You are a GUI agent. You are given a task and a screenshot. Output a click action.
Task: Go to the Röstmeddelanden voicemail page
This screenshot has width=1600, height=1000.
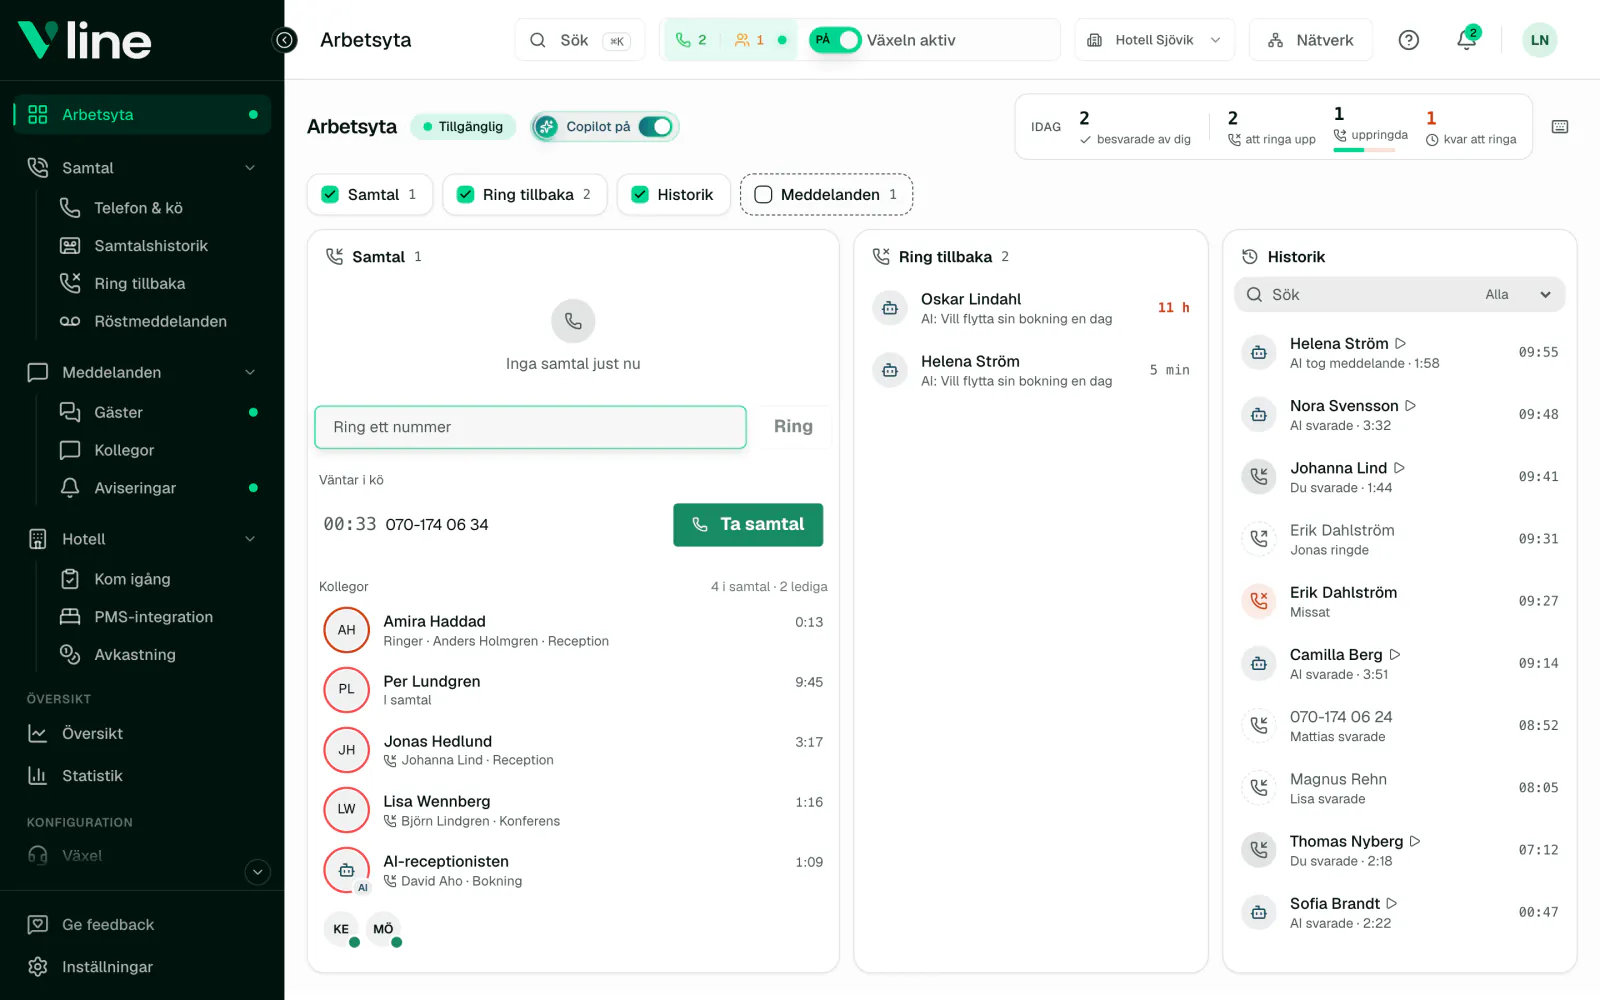pos(160,322)
